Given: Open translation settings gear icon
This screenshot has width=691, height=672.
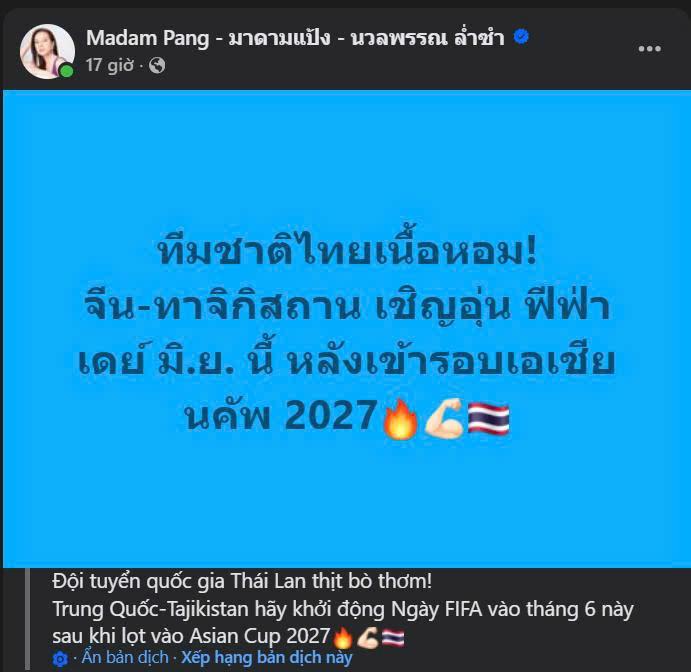Looking at the screenshot, I should tap(60, 659).
